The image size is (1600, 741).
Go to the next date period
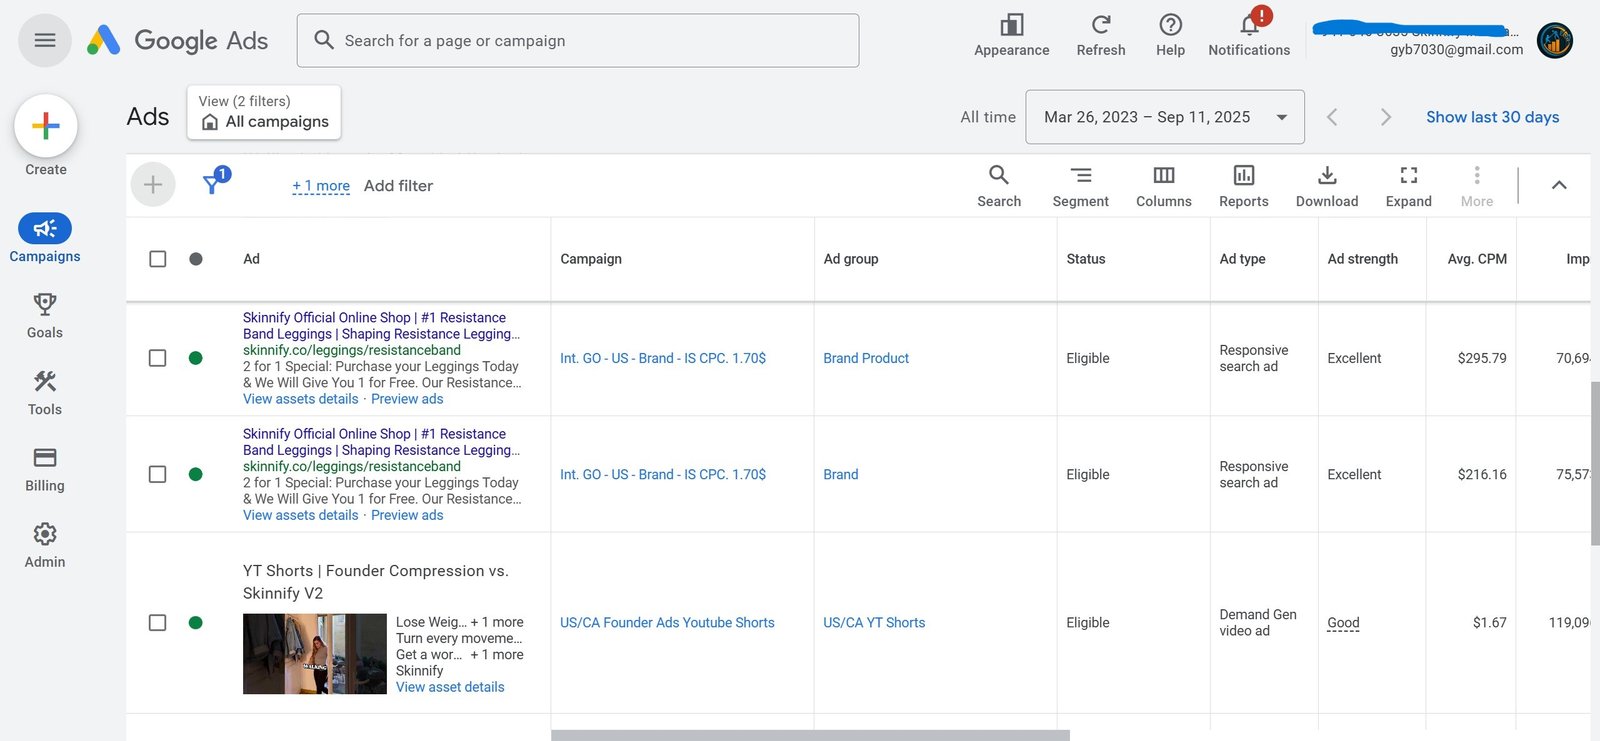tap(1385, 117)
